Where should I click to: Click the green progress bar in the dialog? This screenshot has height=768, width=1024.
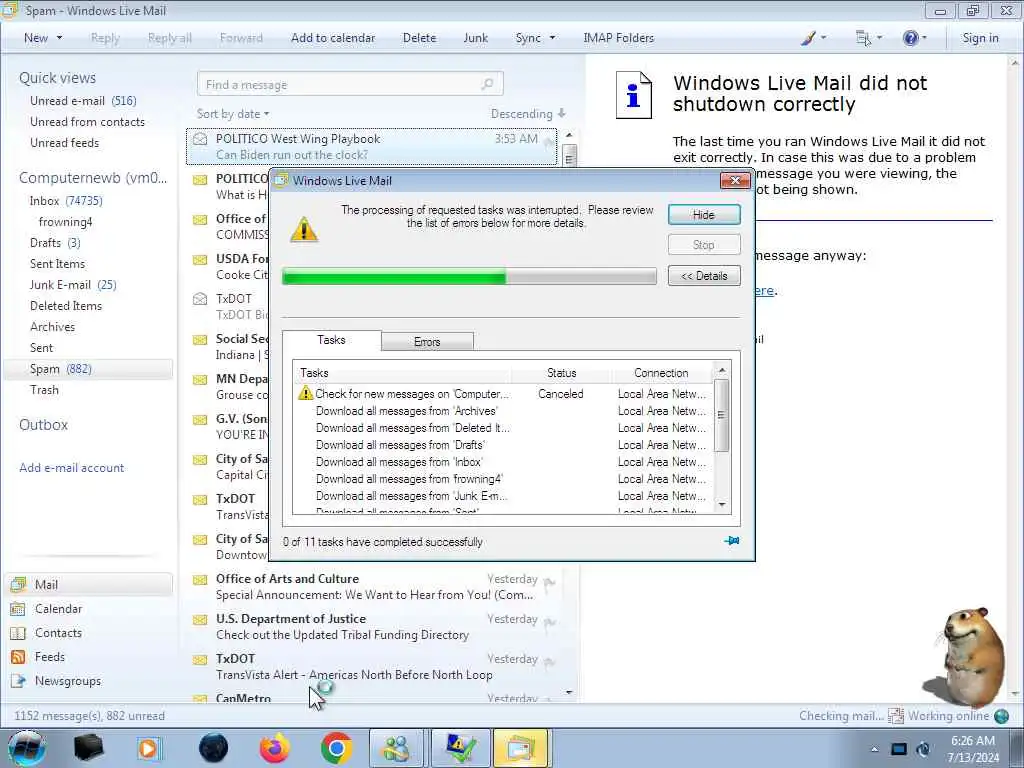click(x=469, y=276)
